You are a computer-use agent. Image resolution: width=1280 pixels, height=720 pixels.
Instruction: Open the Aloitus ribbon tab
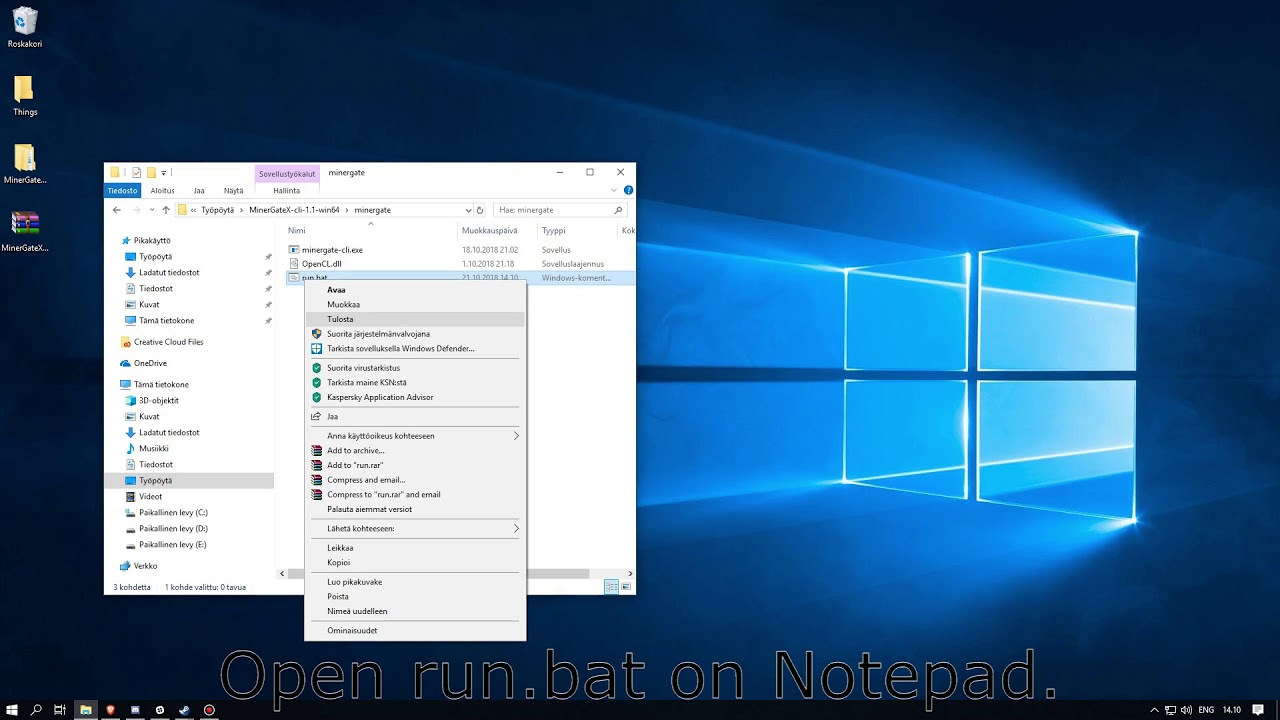tap(163, 190)
